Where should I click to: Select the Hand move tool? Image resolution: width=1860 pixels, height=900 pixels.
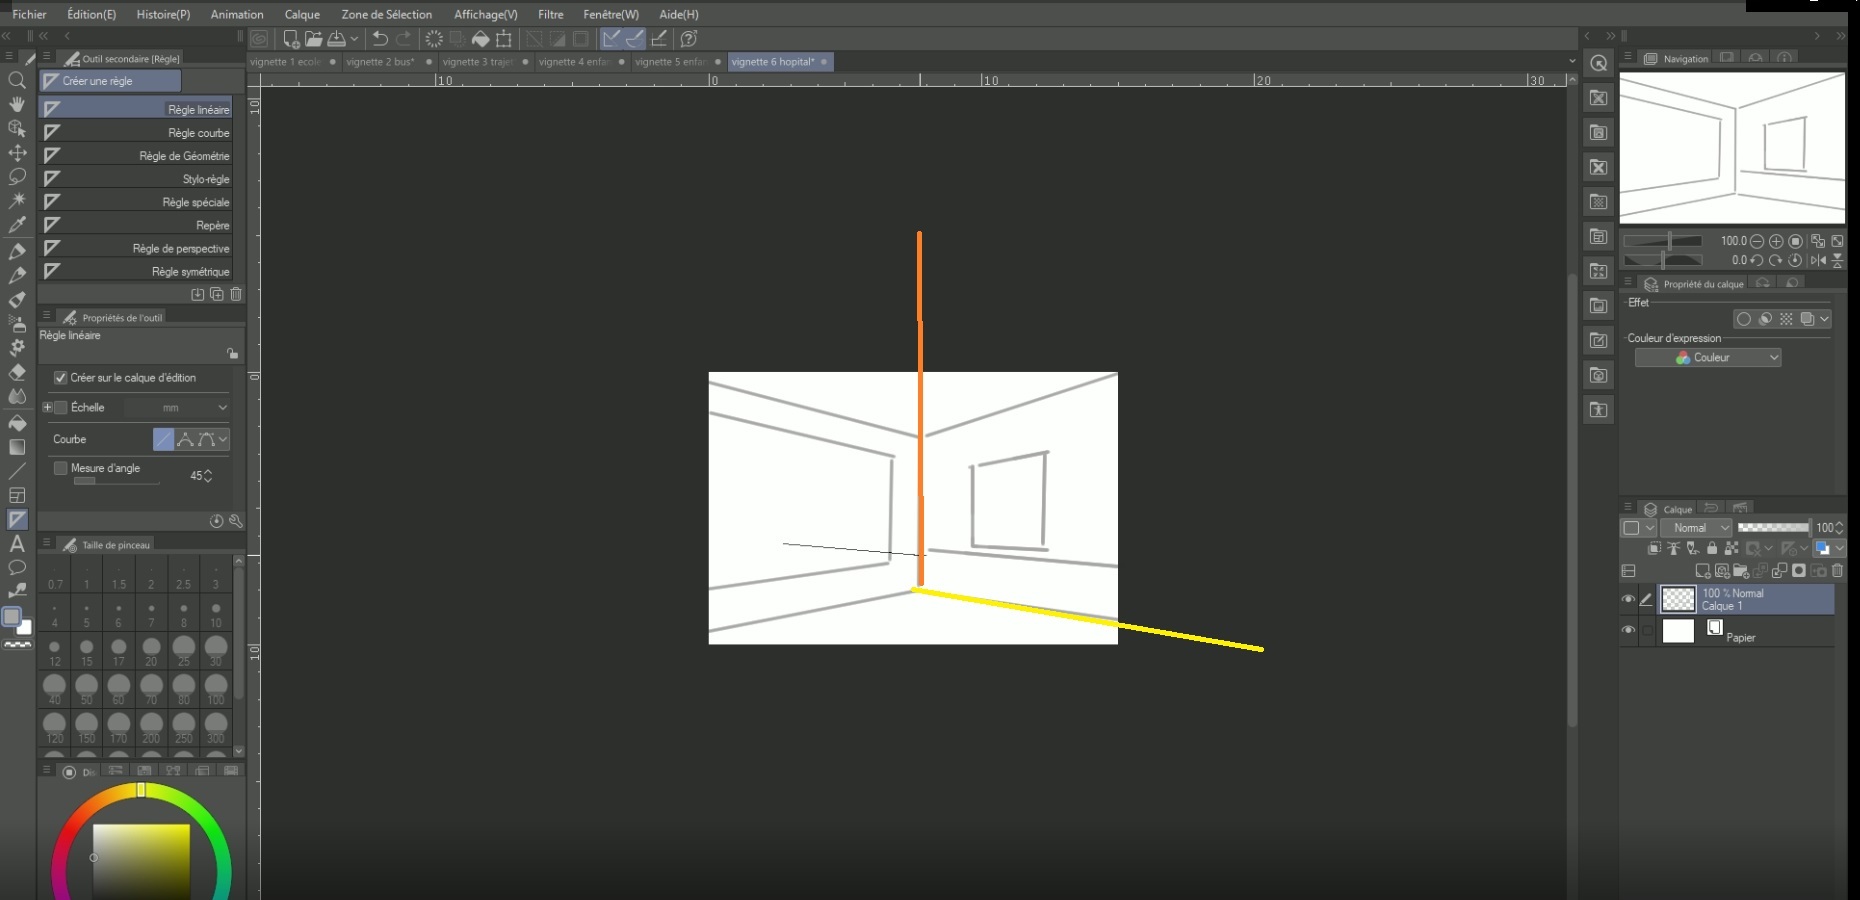[17, 104]
